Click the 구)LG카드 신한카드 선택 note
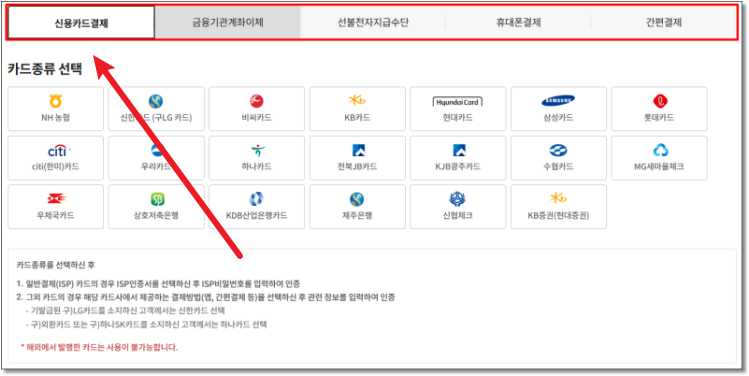 [125, 311]
